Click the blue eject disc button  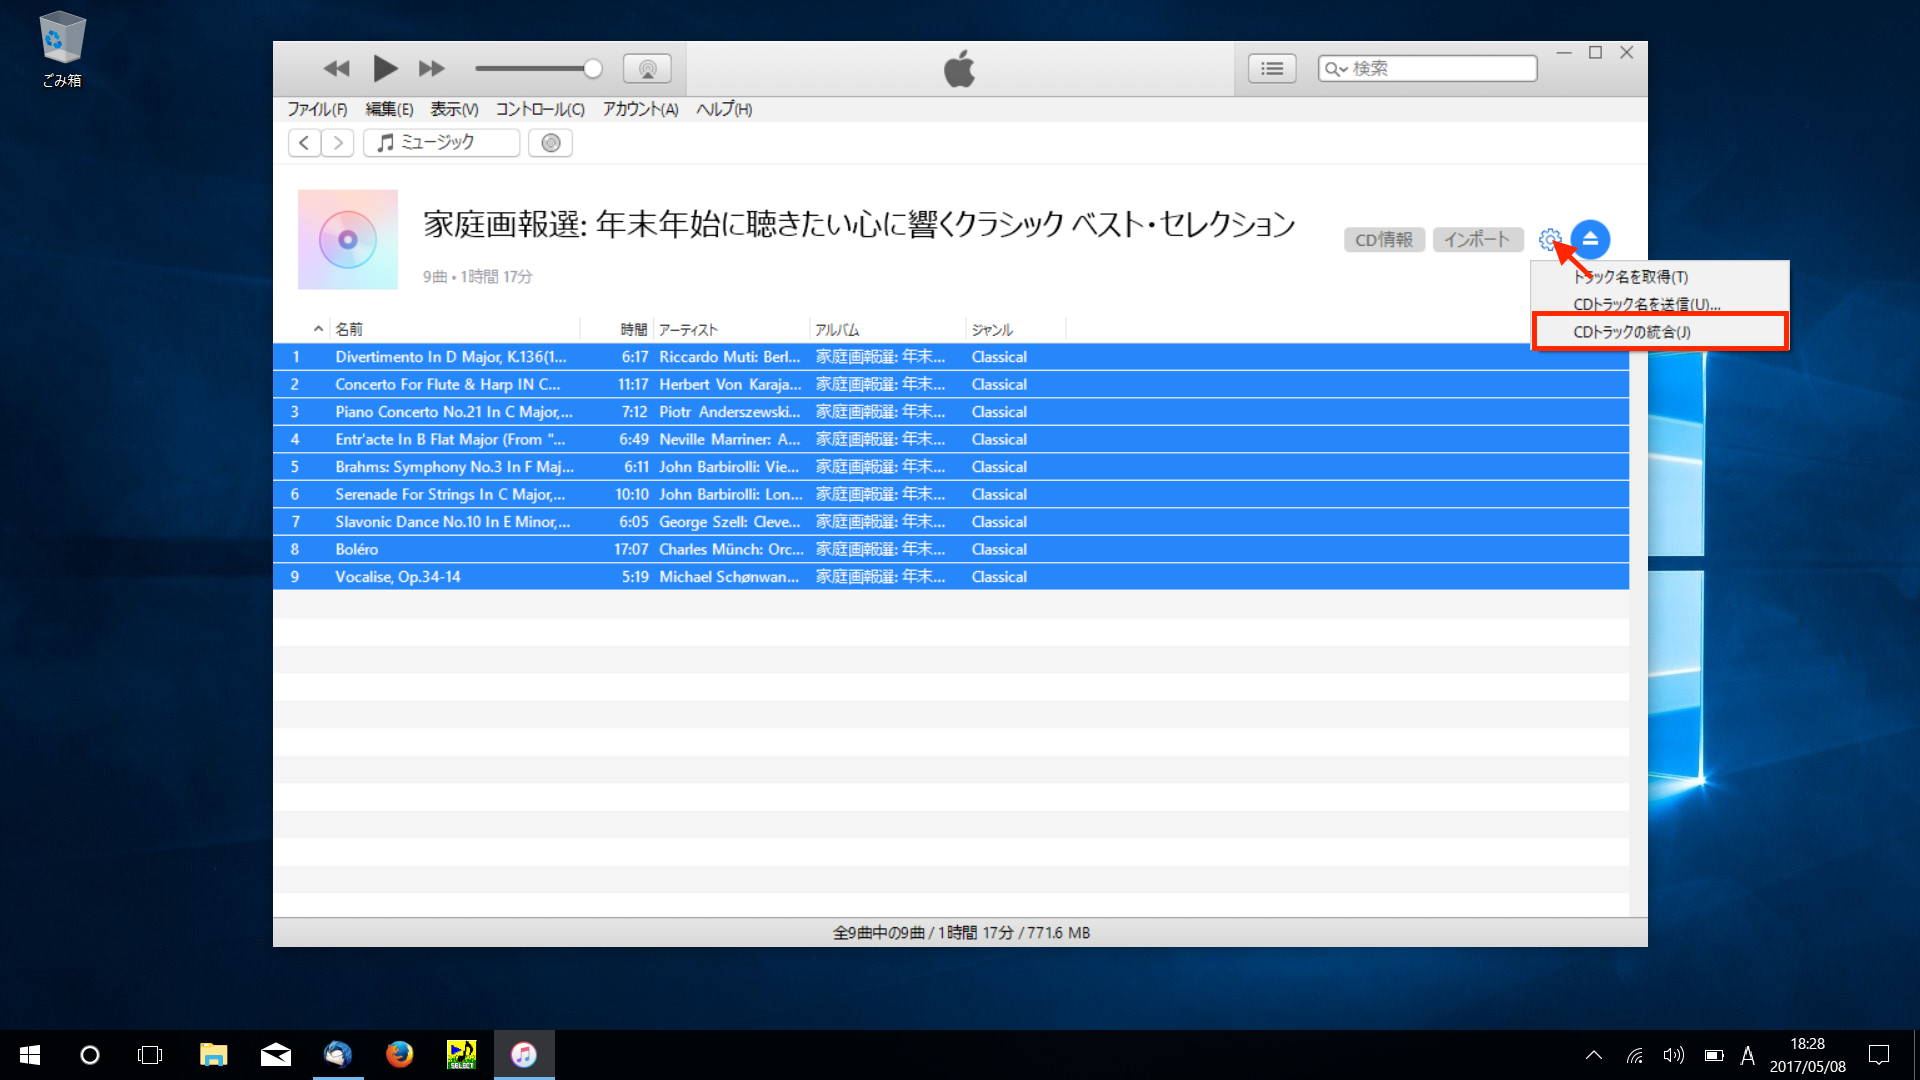pos(1590,240)
